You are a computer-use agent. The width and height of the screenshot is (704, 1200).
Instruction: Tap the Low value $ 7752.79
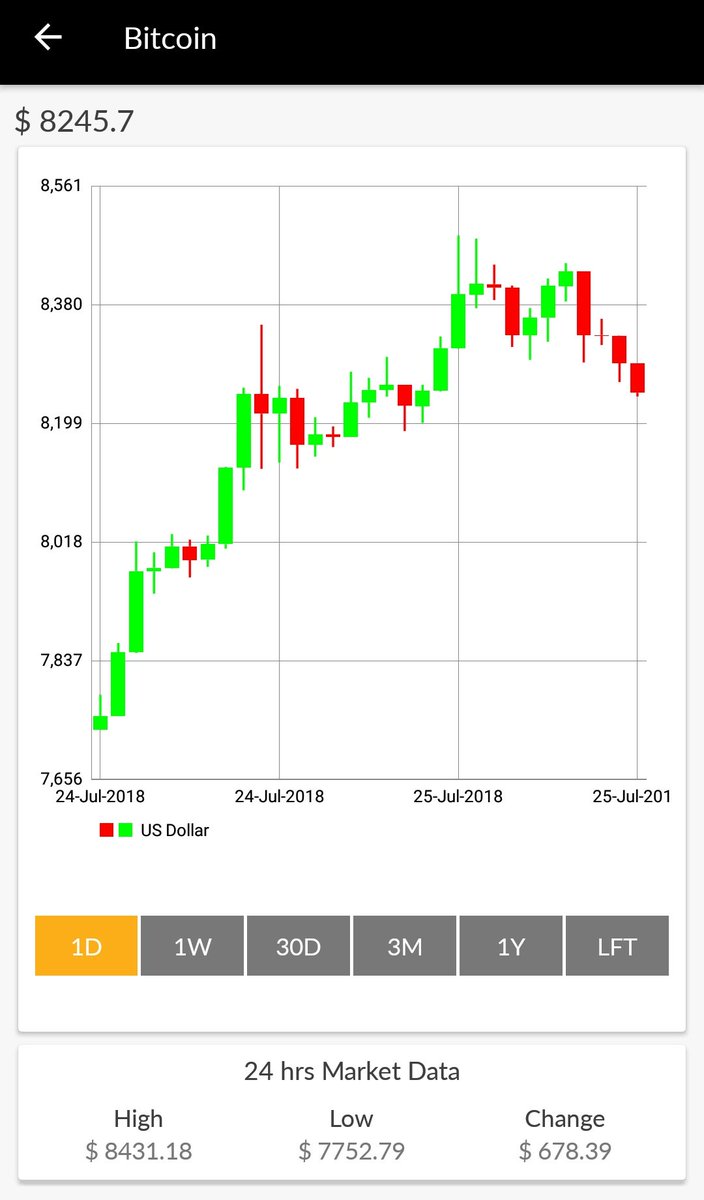click(352, 1151)
